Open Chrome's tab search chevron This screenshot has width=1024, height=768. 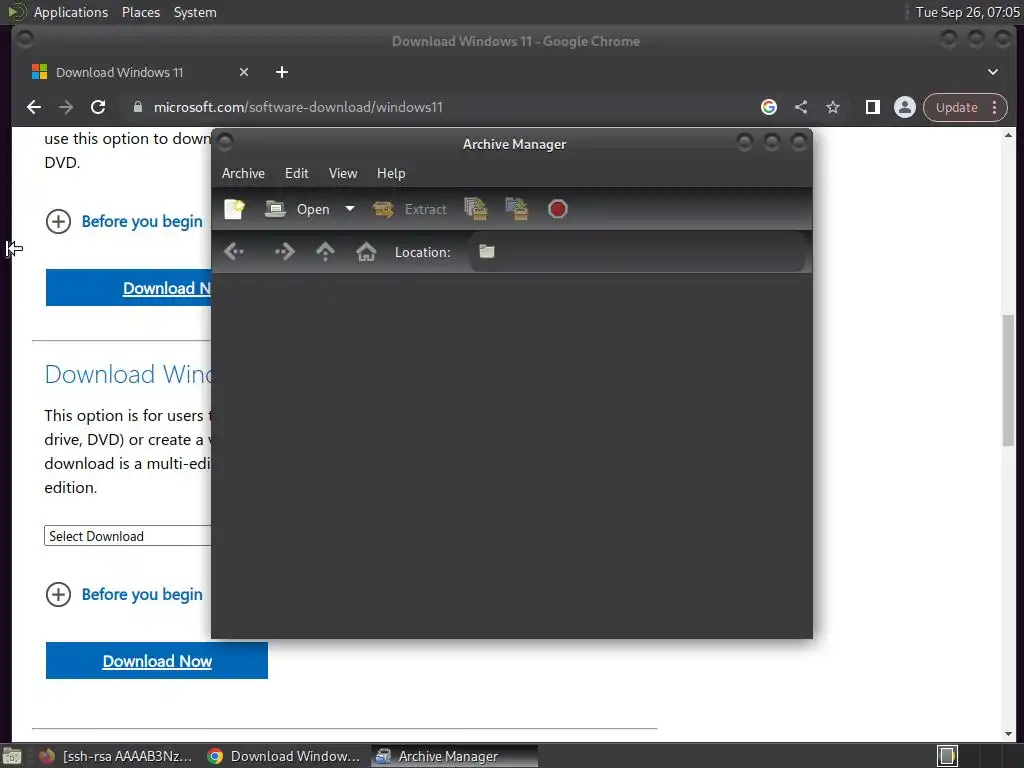[993, 72]
